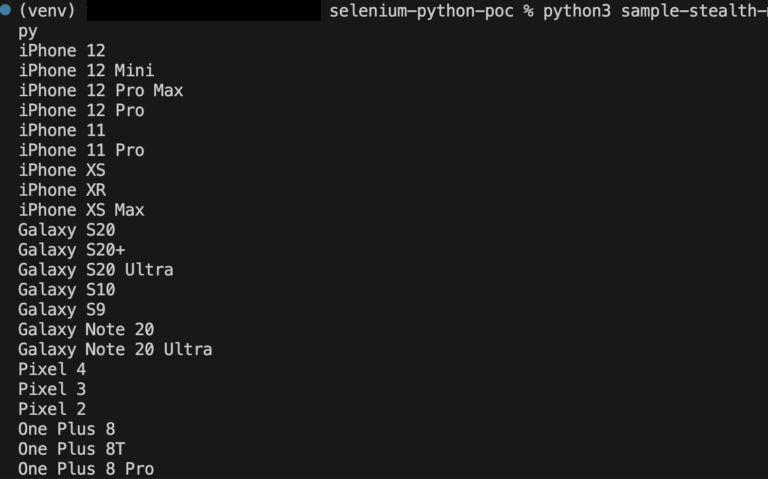Click the One Plus 8T line
The width and height of the screenshot is (768, 479).
(x=72, y=449)
